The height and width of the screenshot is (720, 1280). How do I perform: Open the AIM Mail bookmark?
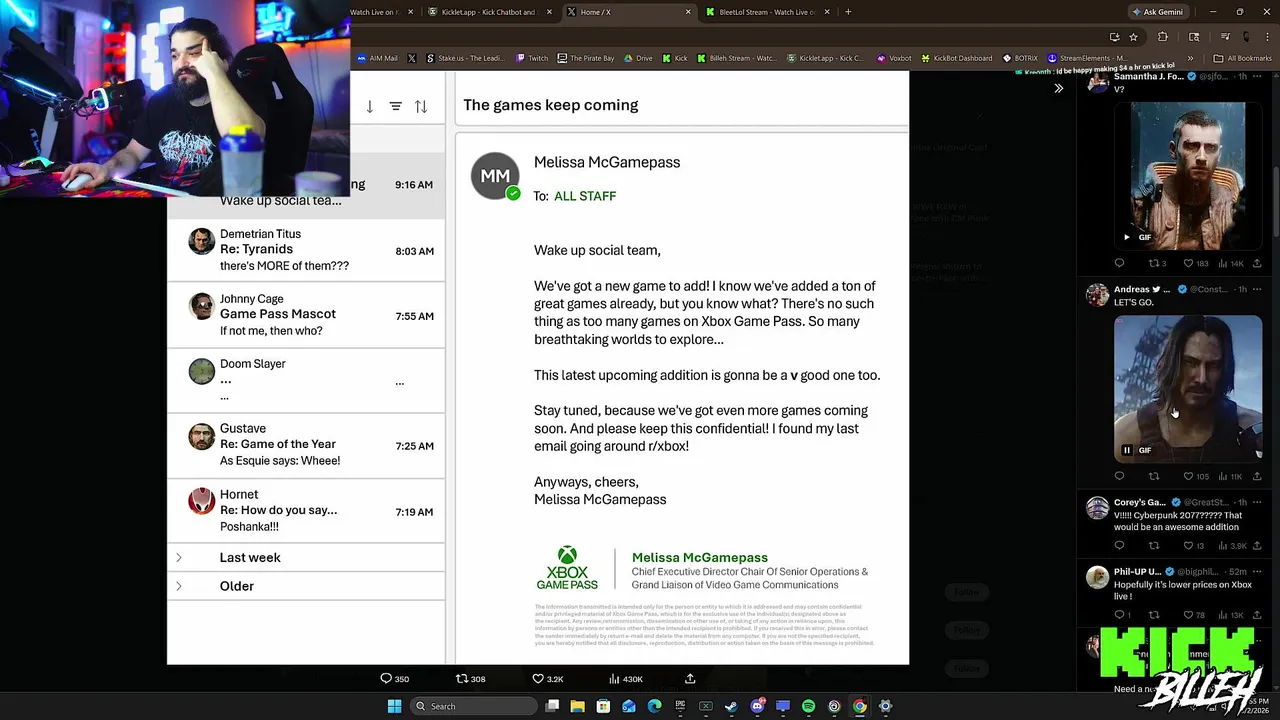pos(377,58)
